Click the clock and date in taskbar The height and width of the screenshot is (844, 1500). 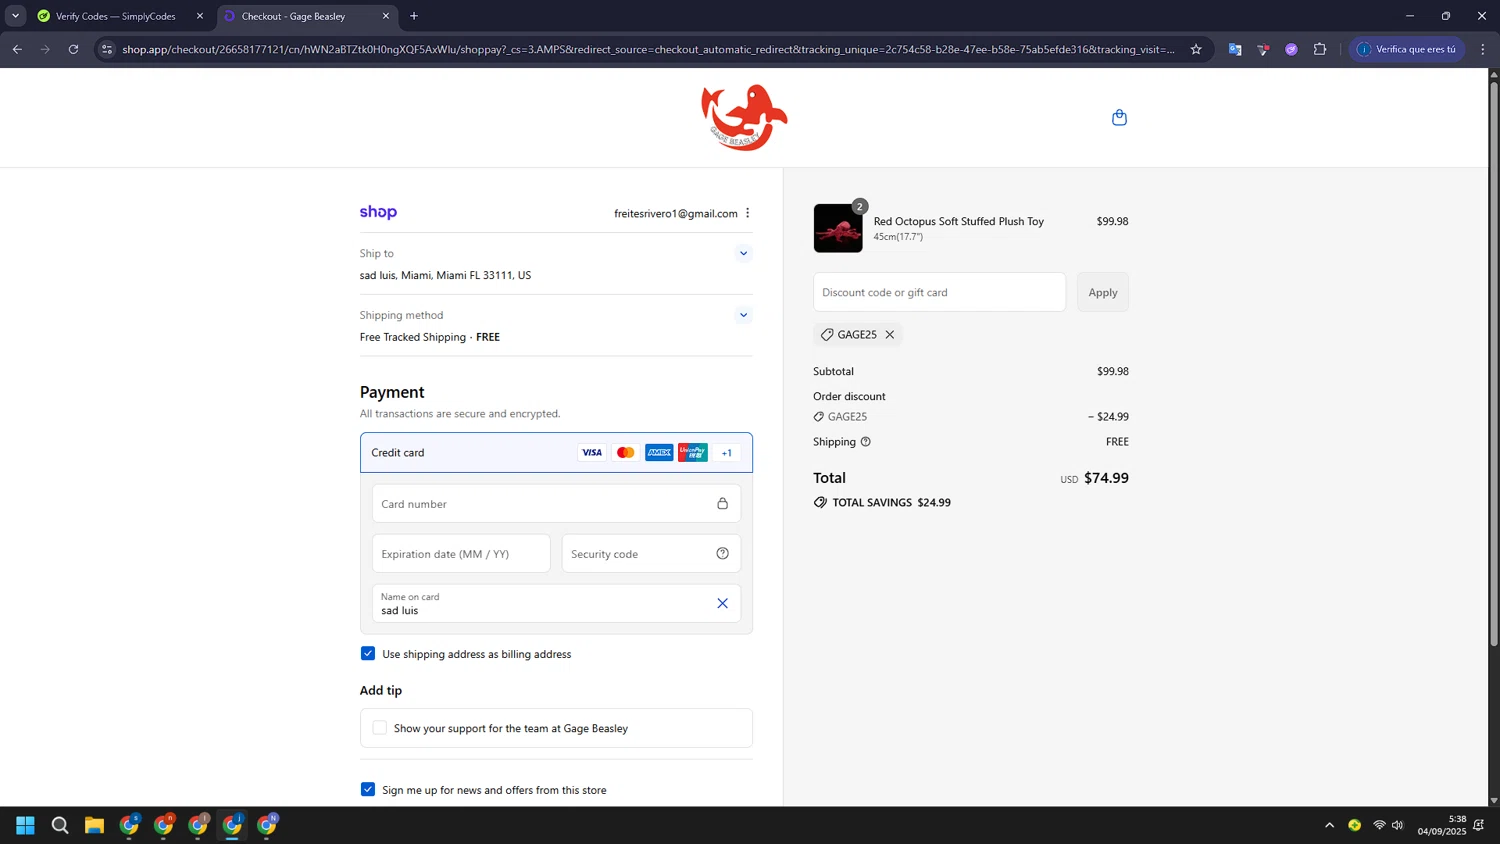1441,825
